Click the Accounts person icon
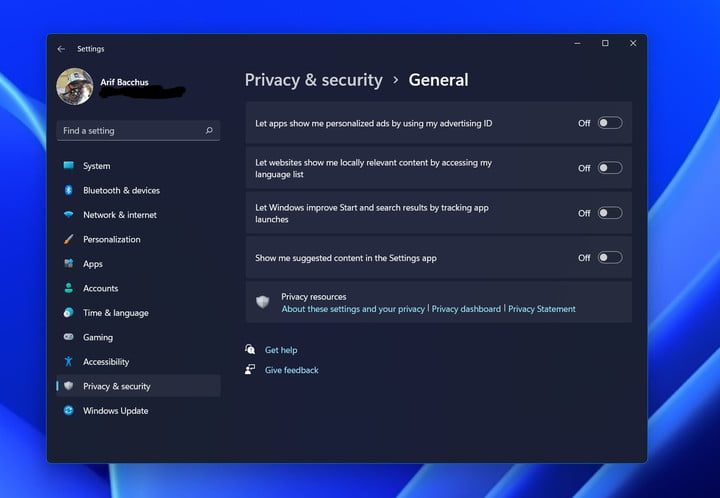The height and width of the screenshot is (498, 720). pos(68,288)
